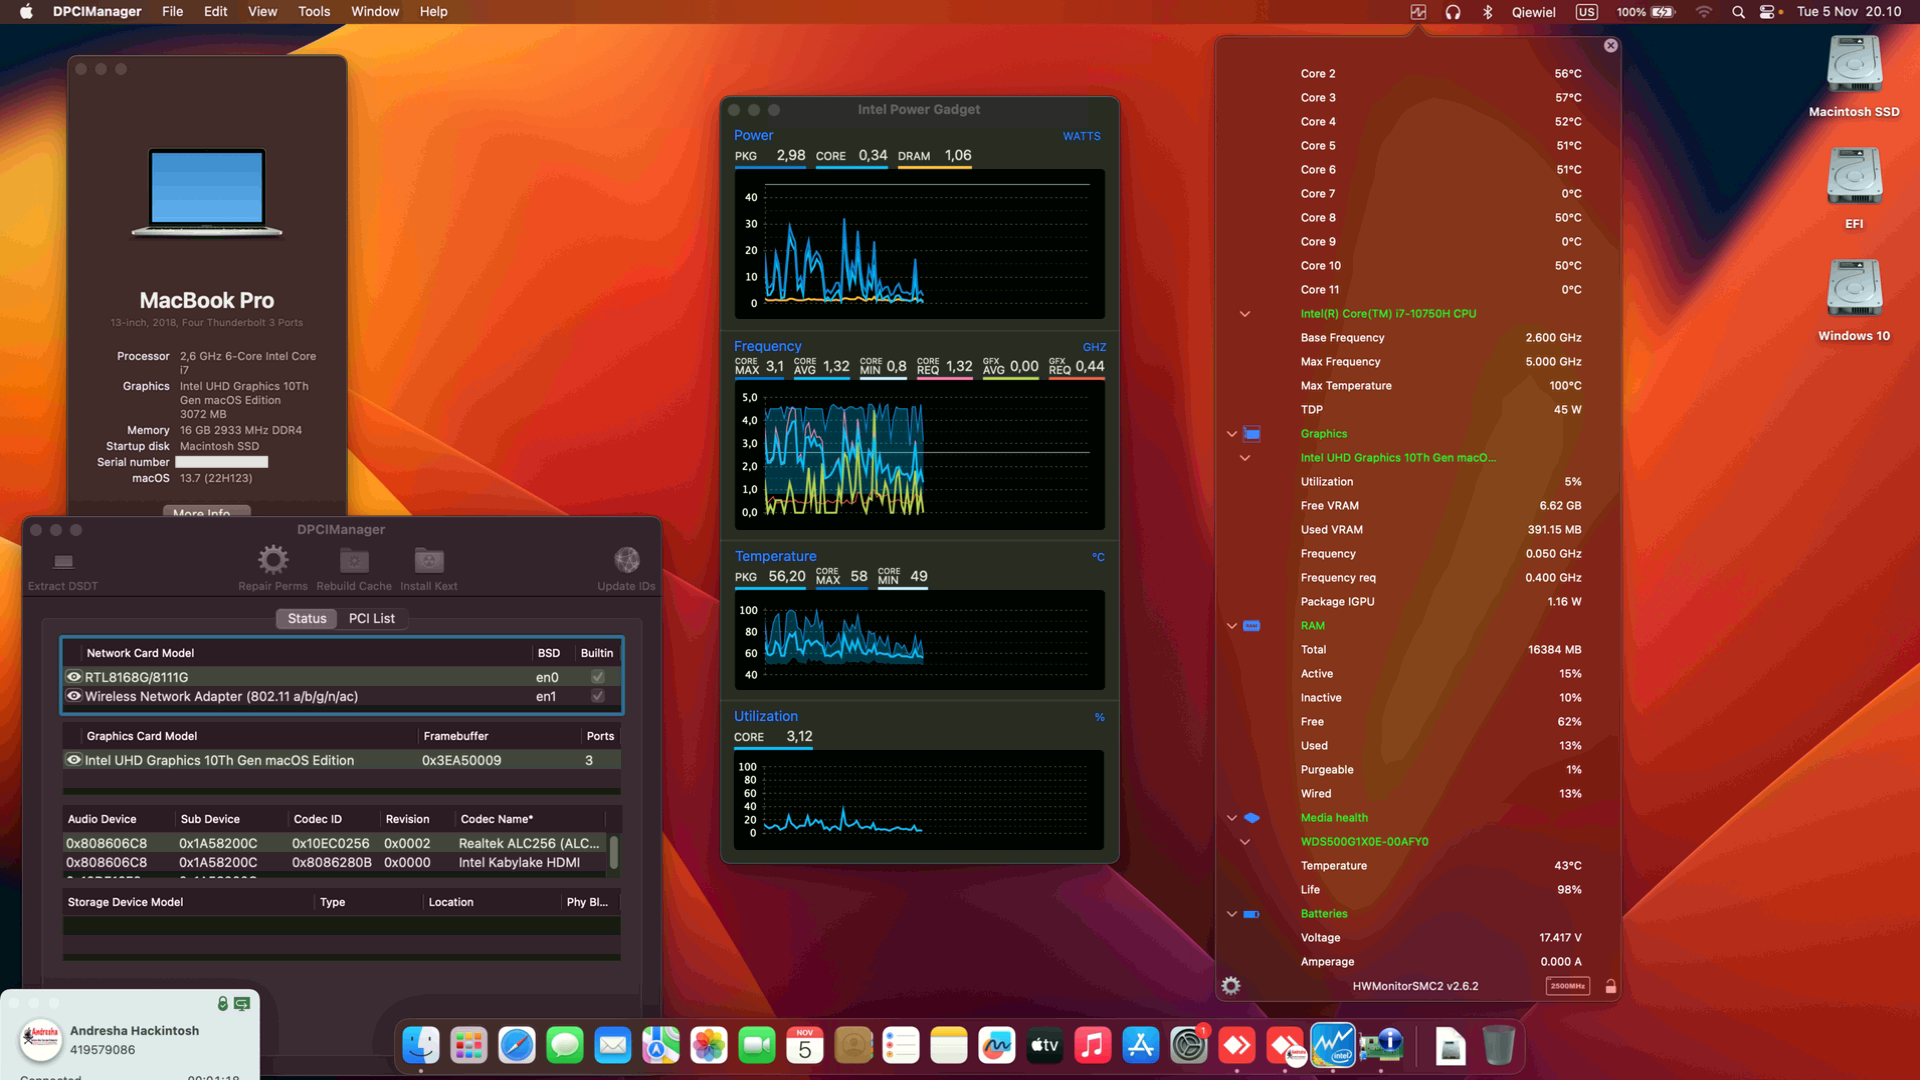Screen dimensions: 1920x1080
Task: Hide the RTL8168G/8111G network card entry
Action: (x=73, y=677)
